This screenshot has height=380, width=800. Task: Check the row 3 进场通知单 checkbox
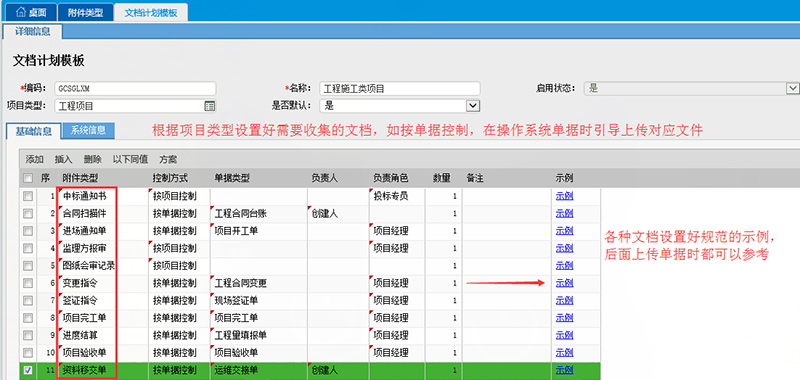[28, 231]
